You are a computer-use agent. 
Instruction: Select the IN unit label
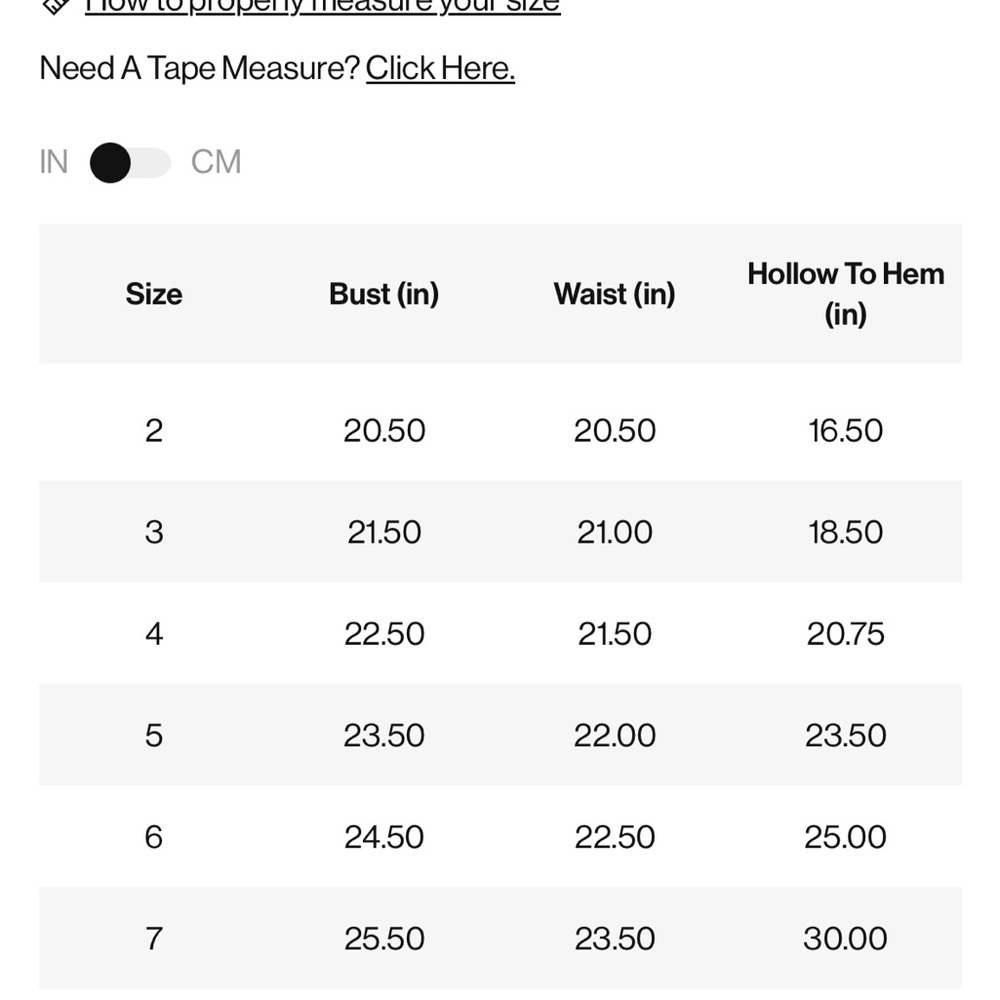tap(54, 162)
